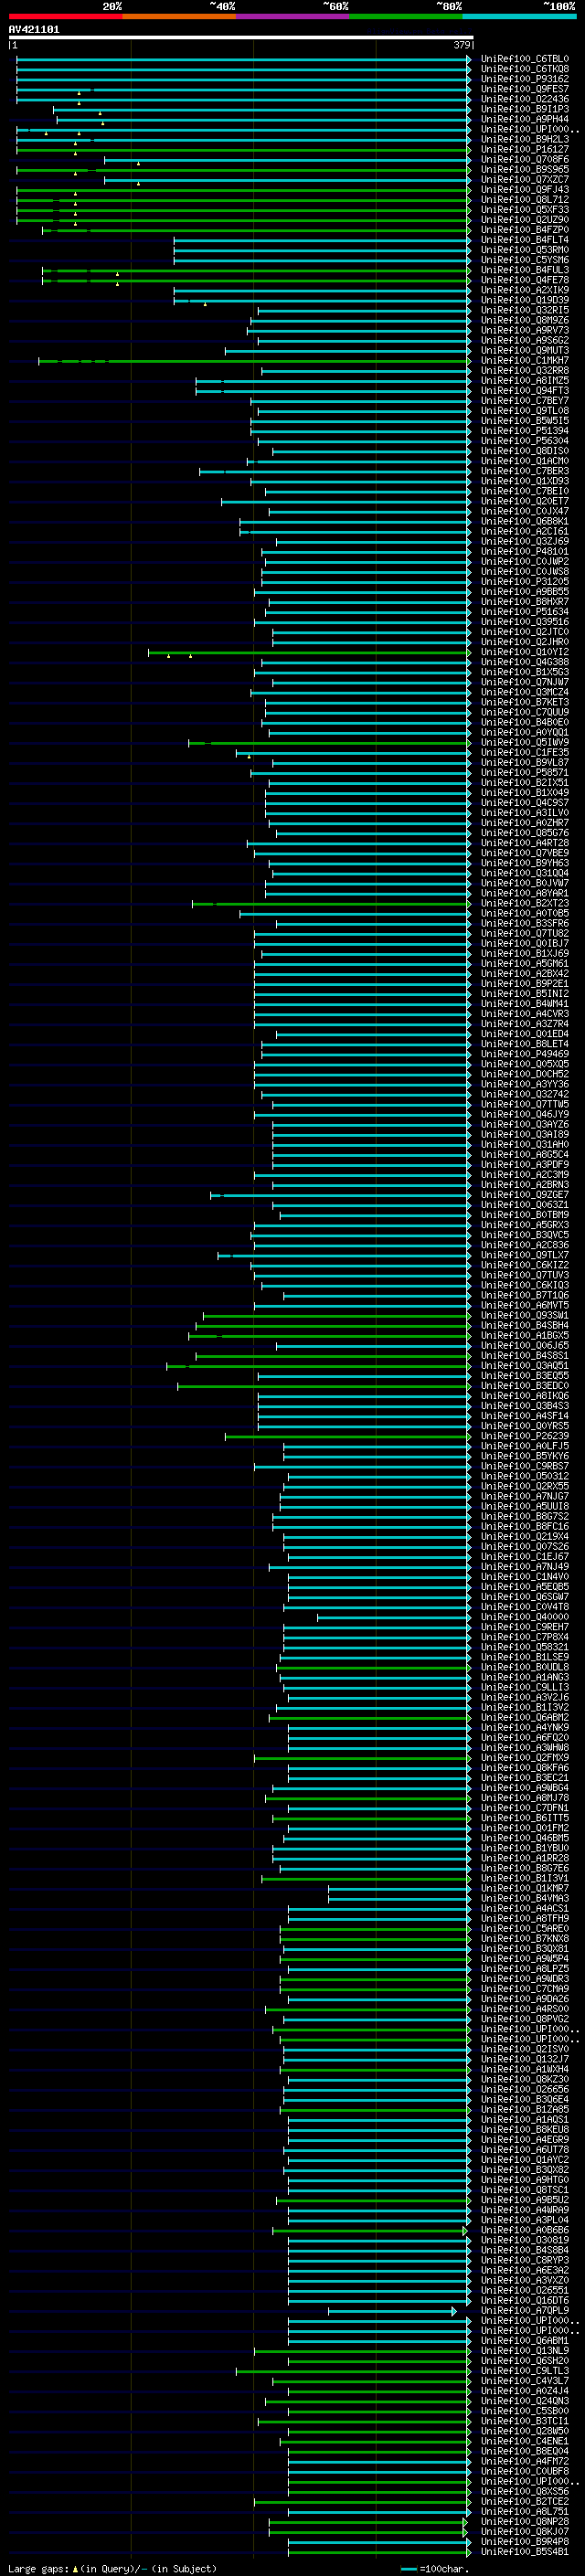
Task: Open hit UniRef100_Q46JY9
Action: point(525,1114)
